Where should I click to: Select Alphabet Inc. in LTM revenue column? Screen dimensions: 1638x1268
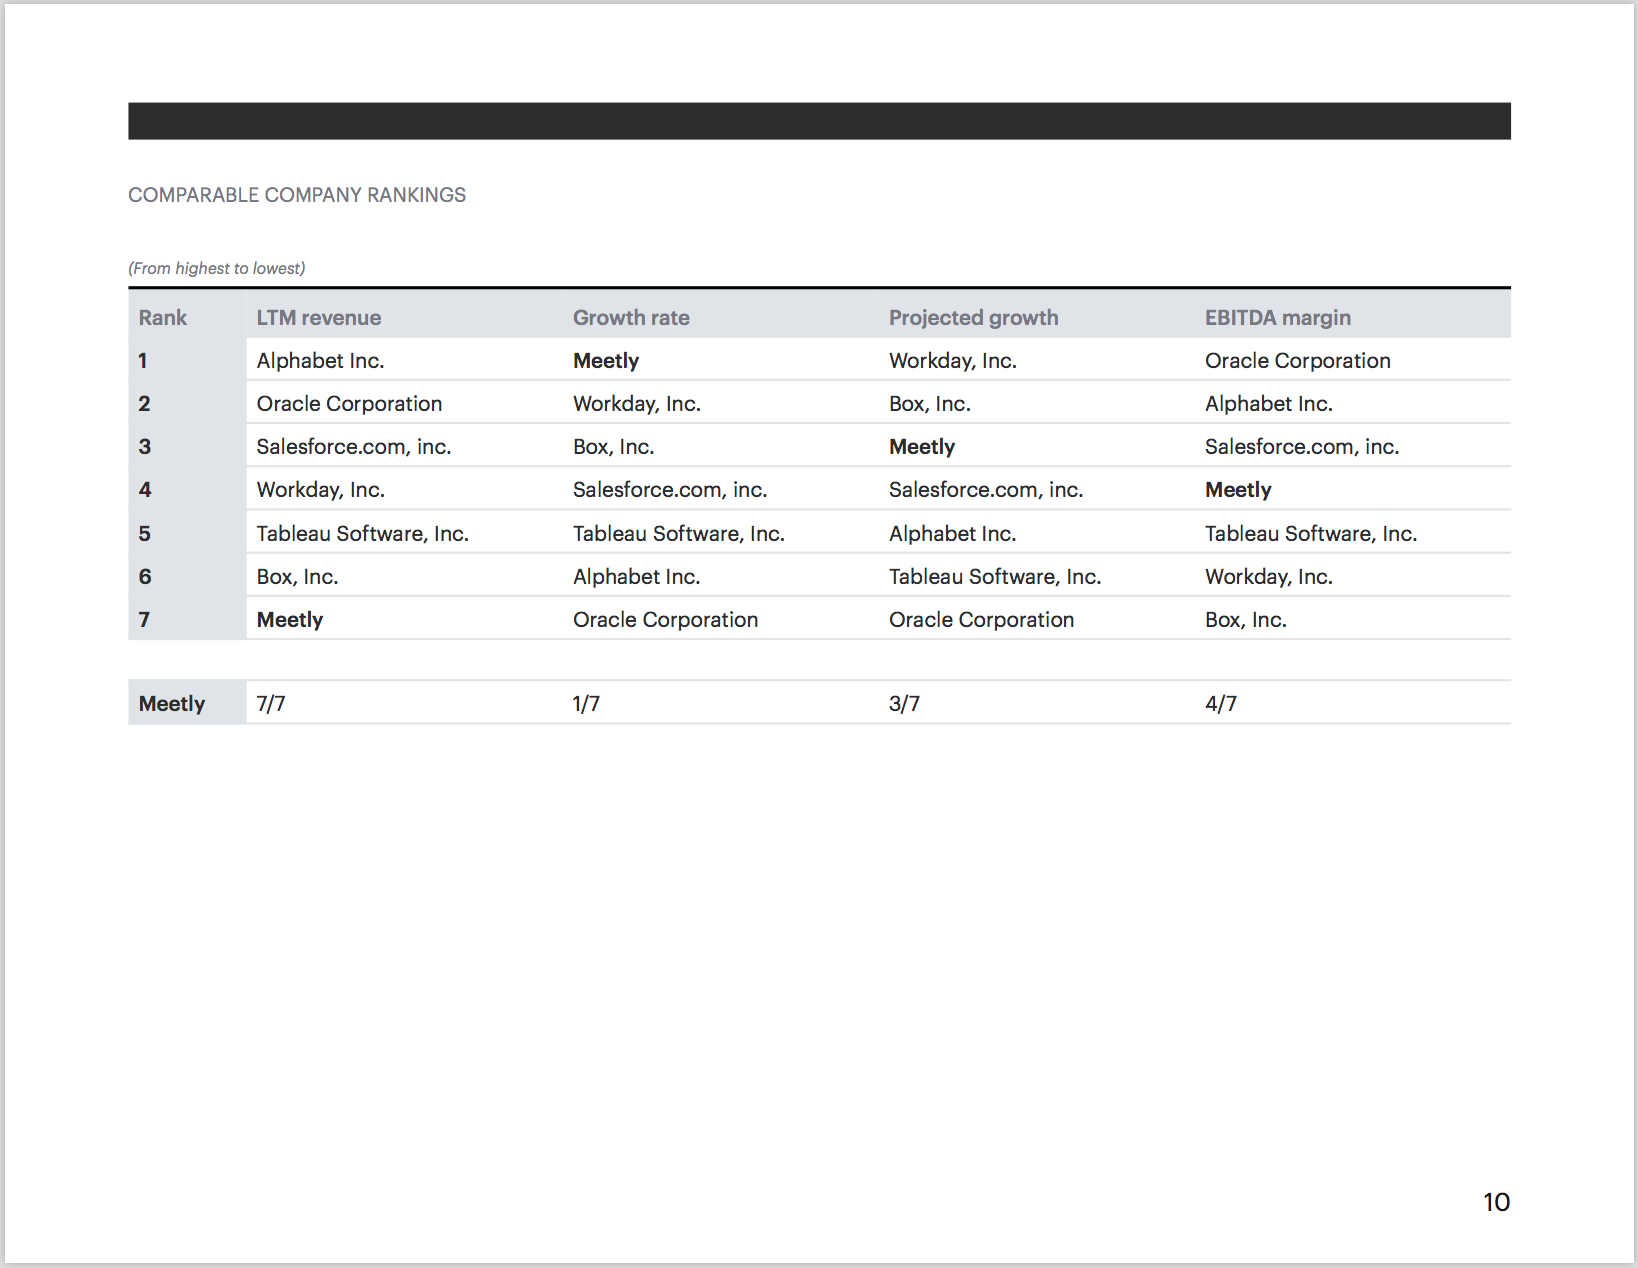[x=320, y=361]
